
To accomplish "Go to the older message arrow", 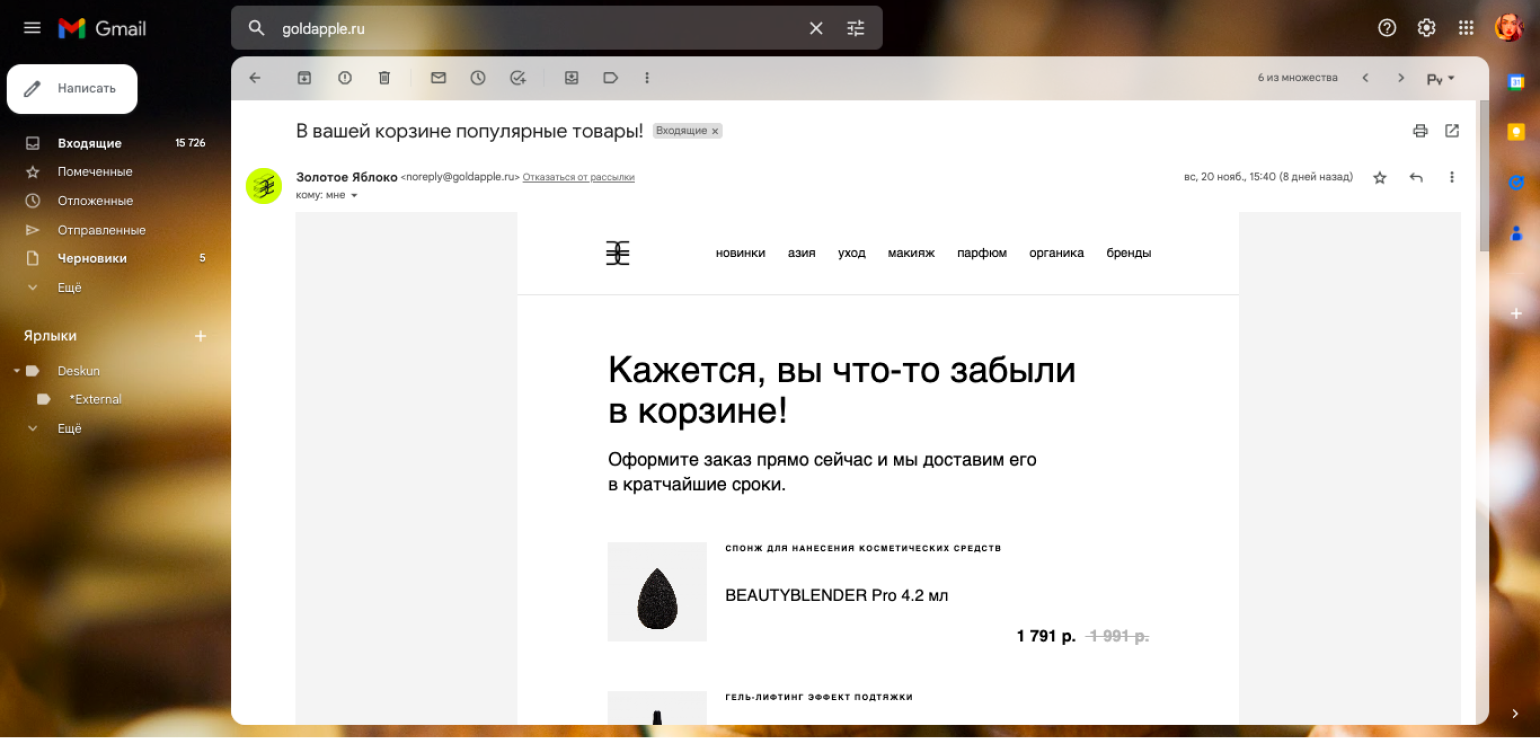I will (x=1401, y=78).
